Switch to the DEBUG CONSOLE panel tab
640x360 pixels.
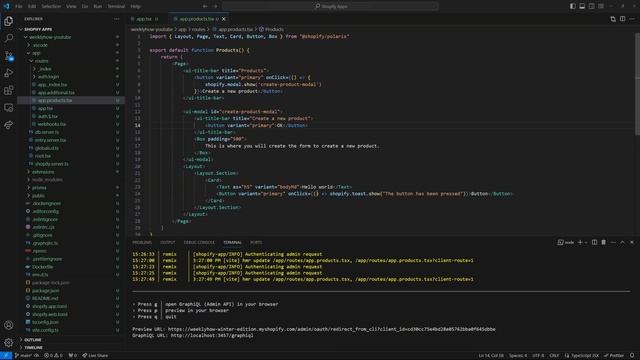(199, 242)
